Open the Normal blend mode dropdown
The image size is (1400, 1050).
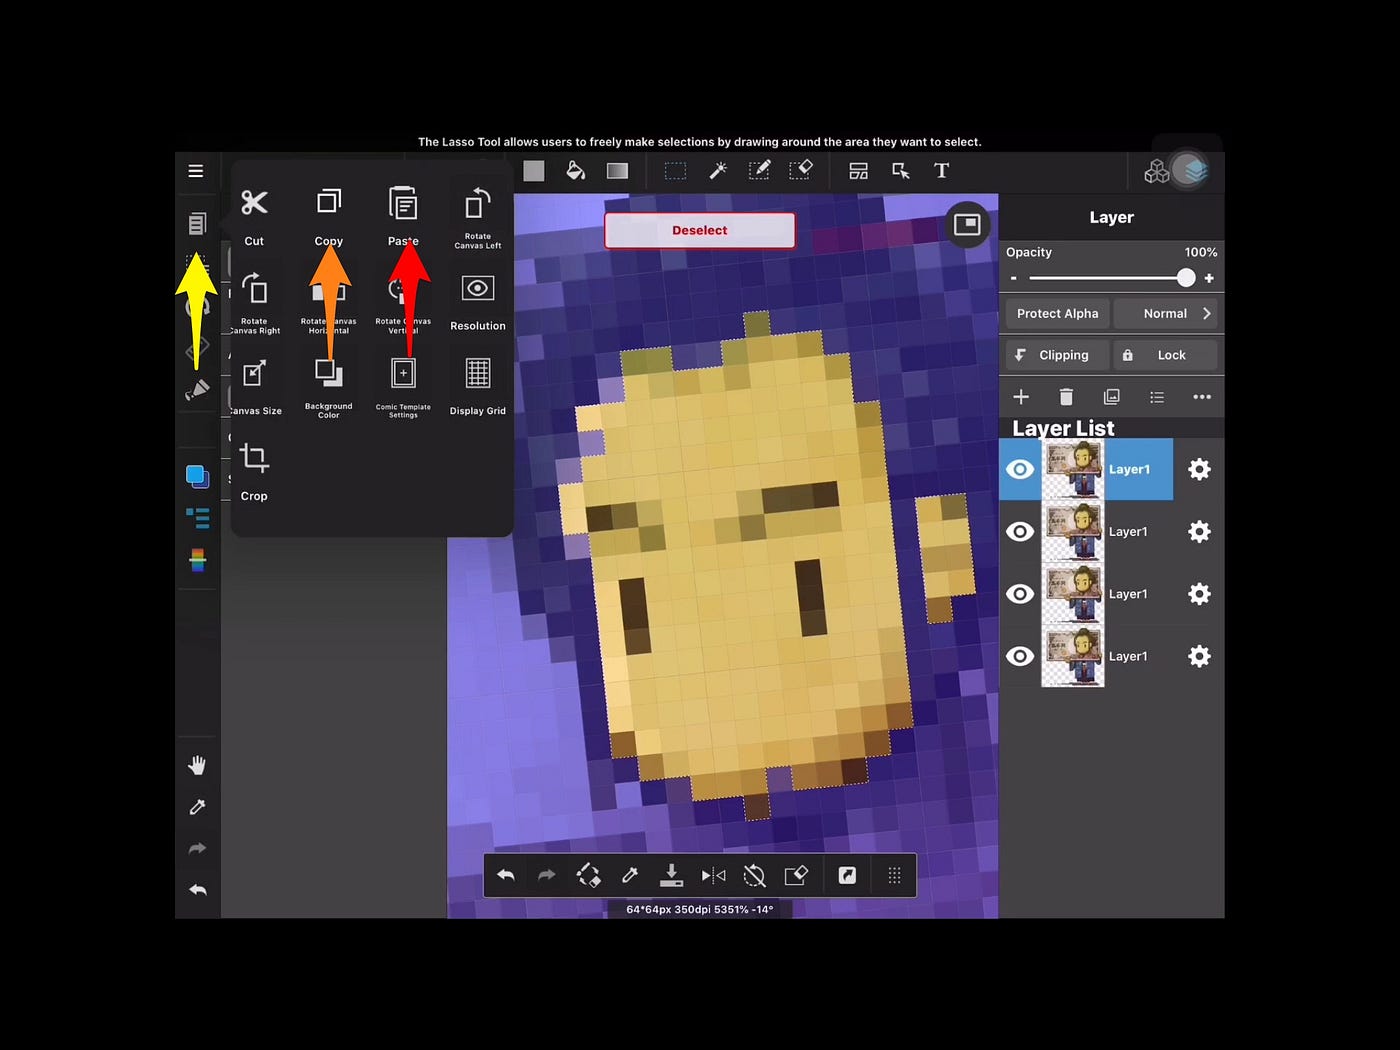click(1166, 314)
